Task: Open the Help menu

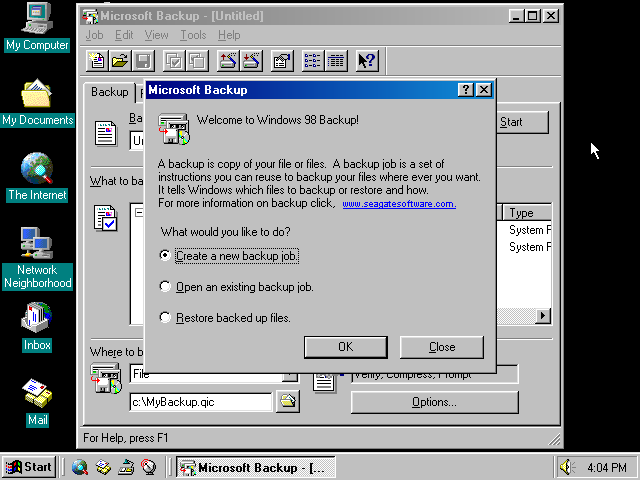Action: 229,35
